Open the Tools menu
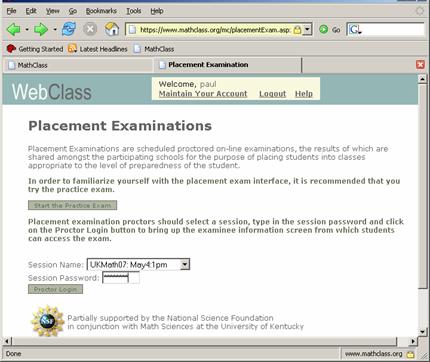 coord(134,11)
